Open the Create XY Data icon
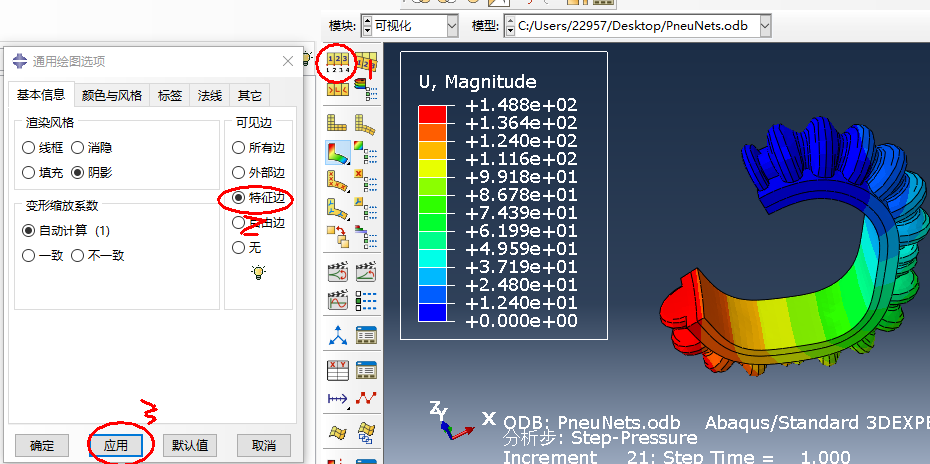 pos(338,372)
